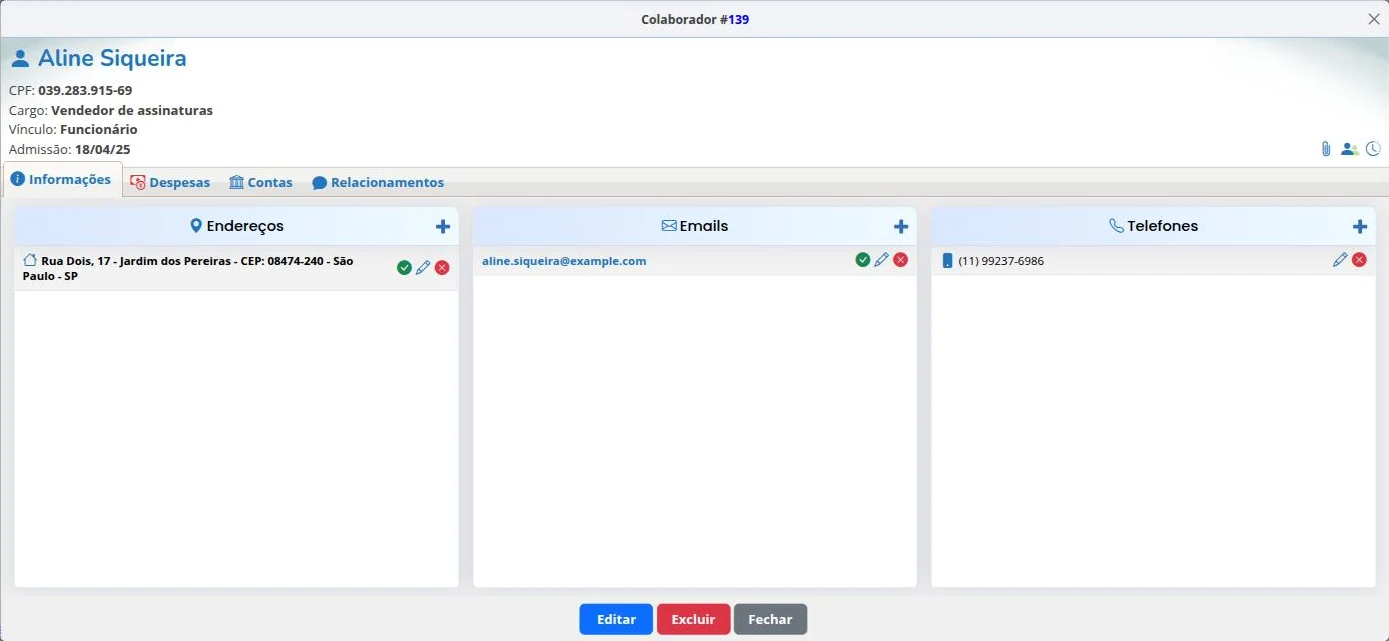Image resolution: width=1389 pixels, height=641 pixels.
Task: Delete phone (11) 99237-6986 entry
Action: tap(1359, 260)
